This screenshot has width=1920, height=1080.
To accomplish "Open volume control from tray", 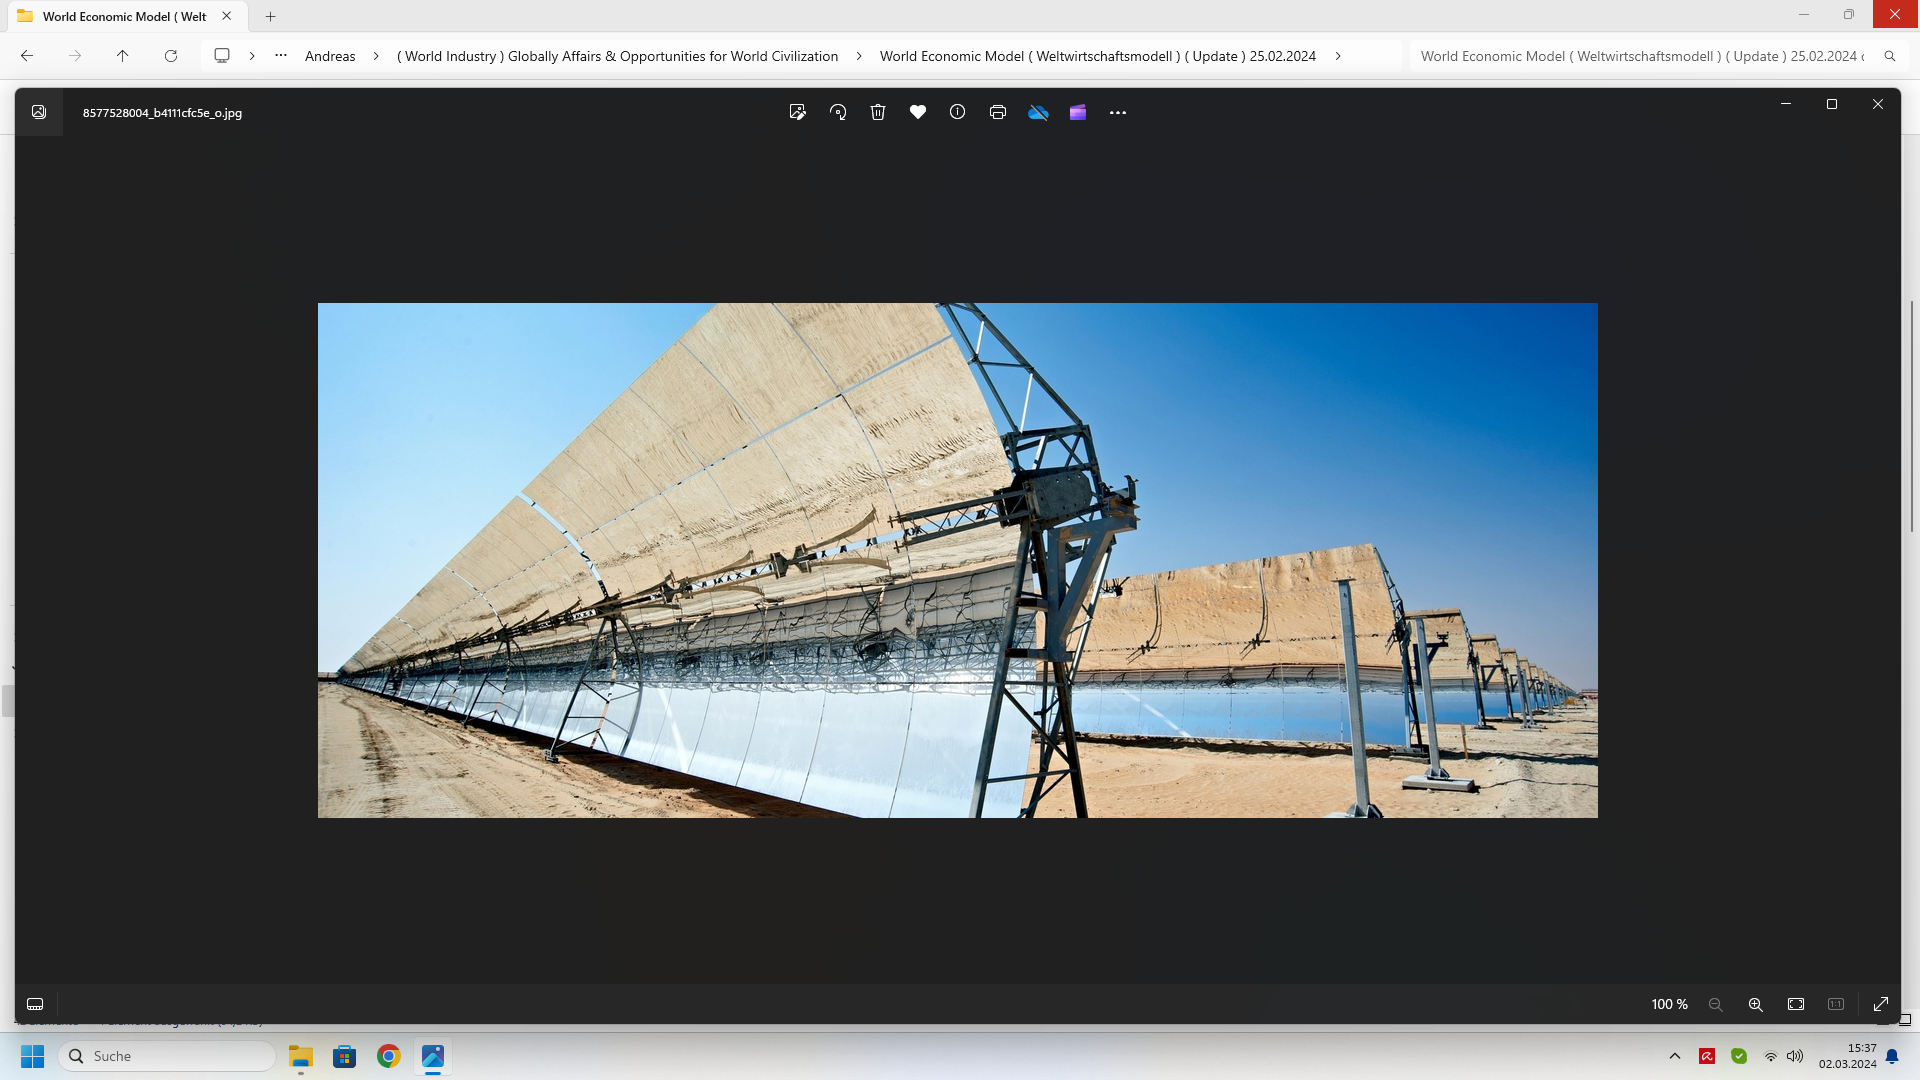I will click(x=1795, y=1056).
